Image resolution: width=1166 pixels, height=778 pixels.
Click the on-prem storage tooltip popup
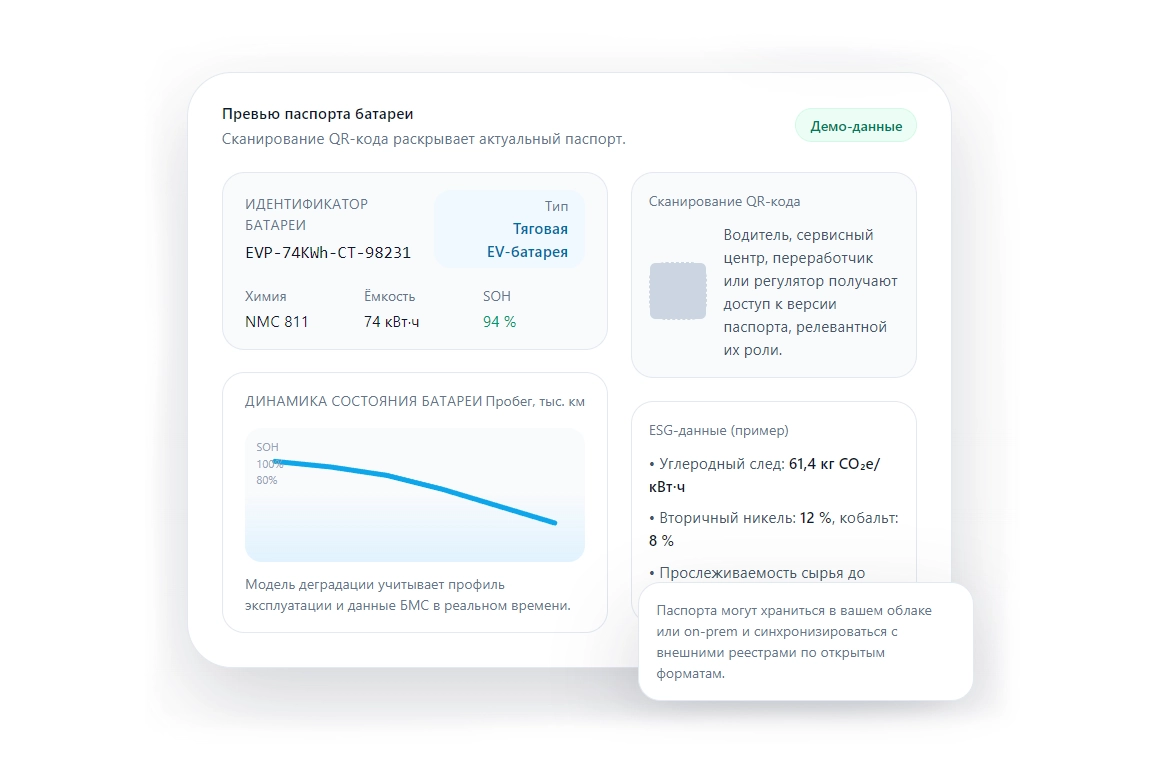(805, 641)
